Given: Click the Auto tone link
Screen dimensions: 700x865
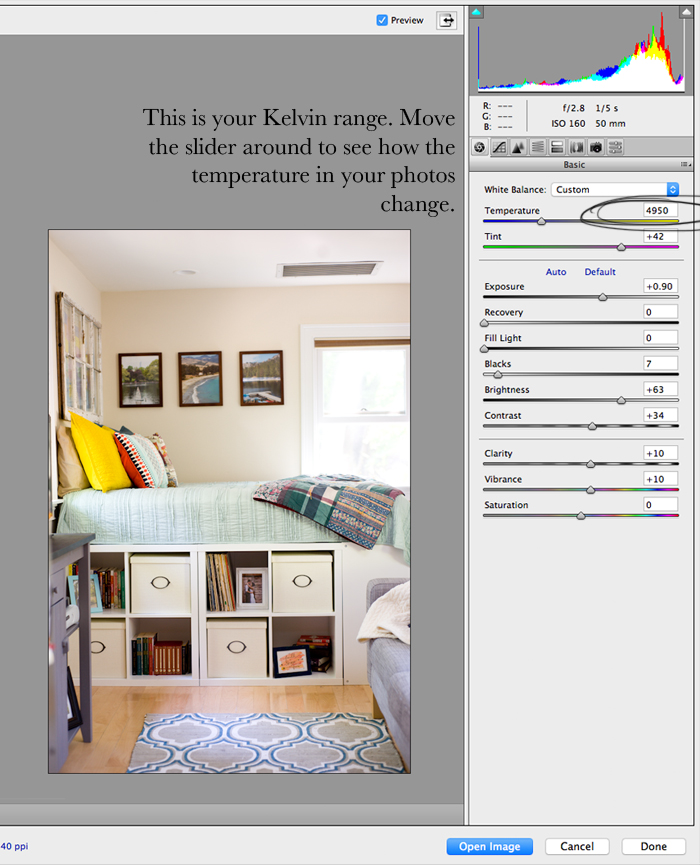Looking at the screenshot, I should [x=556, y=271].
